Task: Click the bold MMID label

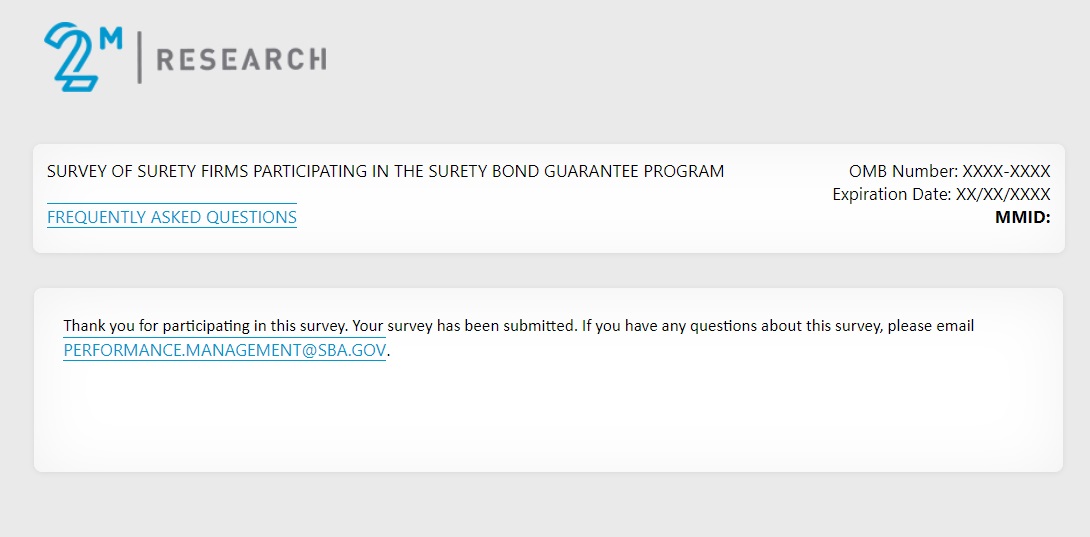Action: click(1022, 216)
